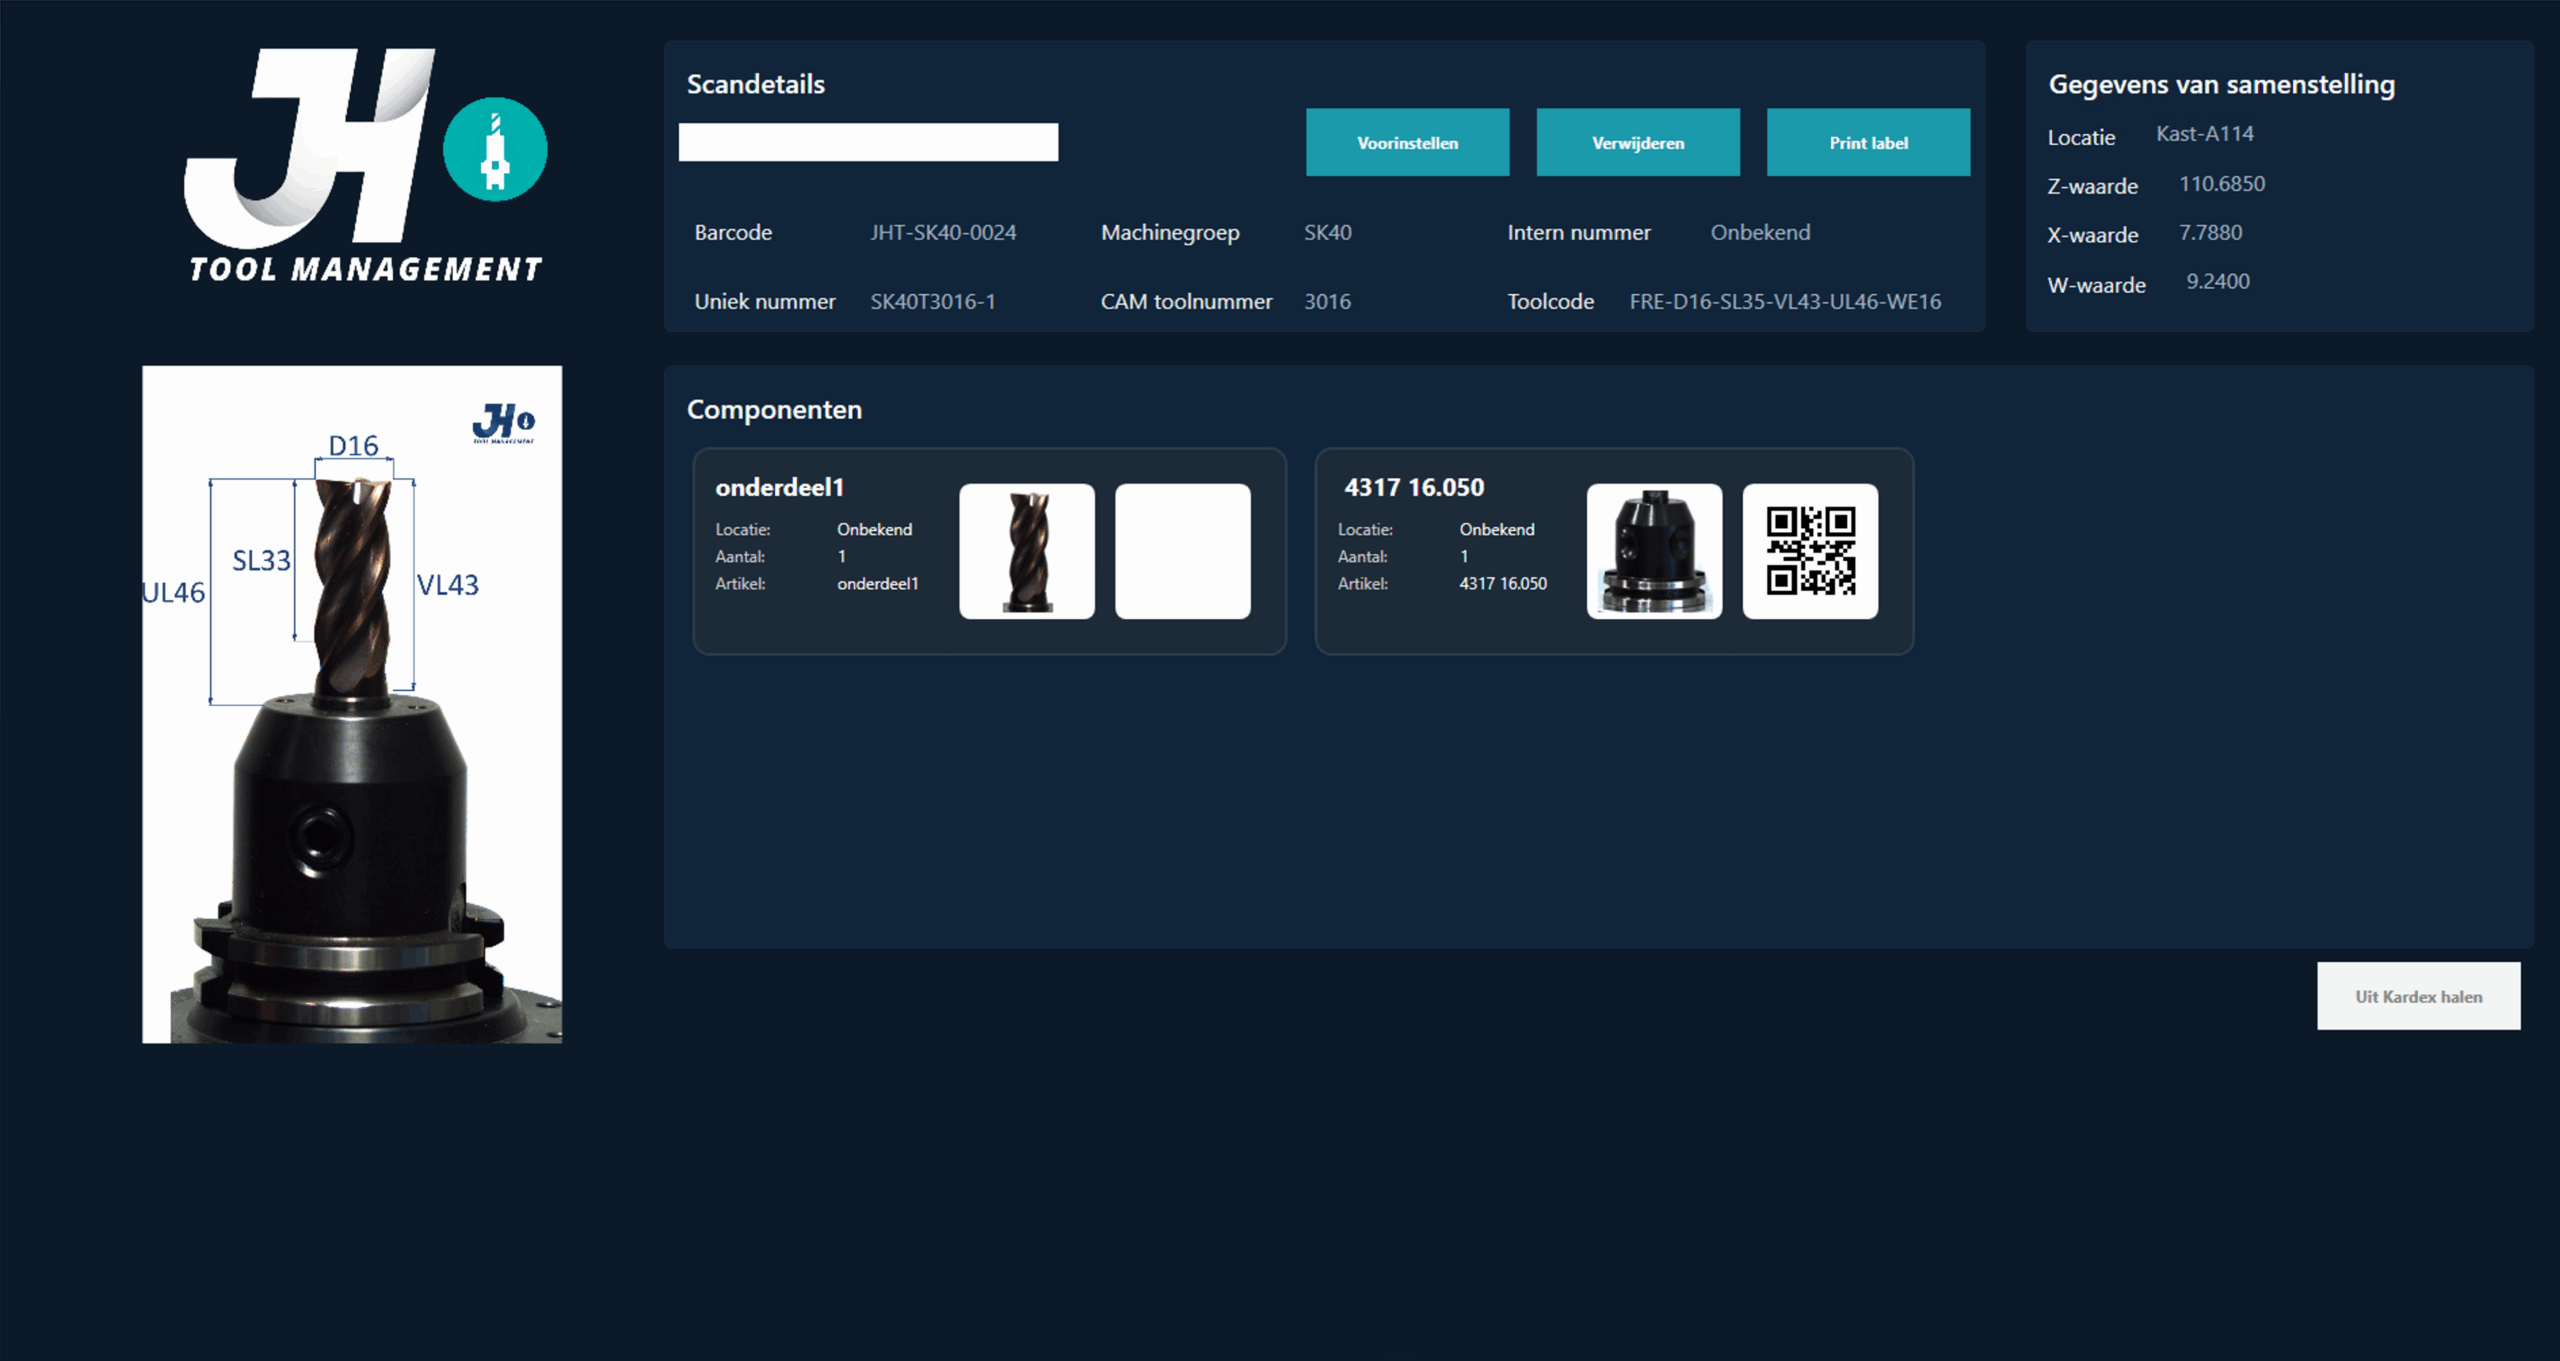Image resolution: width=2560 pixels, height=1361 pixels.
Task: Click the blank image of onderdeel1
Action: pyautogui.click(x=1182, y=551)
